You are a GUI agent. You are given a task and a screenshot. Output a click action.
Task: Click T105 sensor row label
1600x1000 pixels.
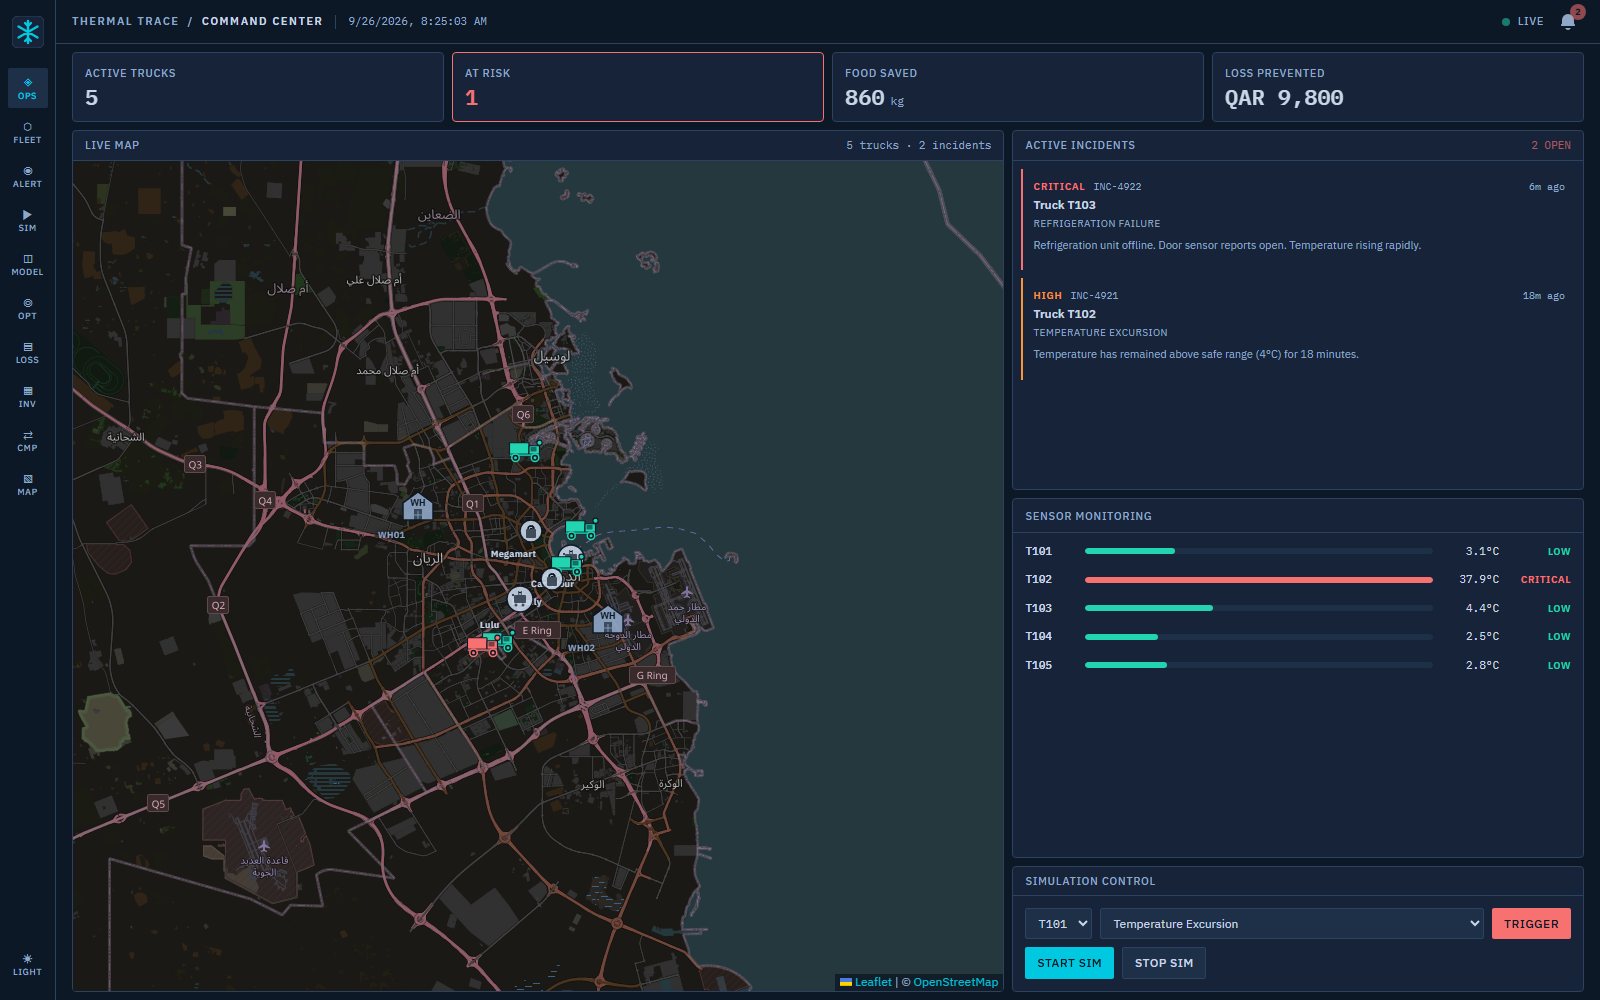coord(1038,665)
